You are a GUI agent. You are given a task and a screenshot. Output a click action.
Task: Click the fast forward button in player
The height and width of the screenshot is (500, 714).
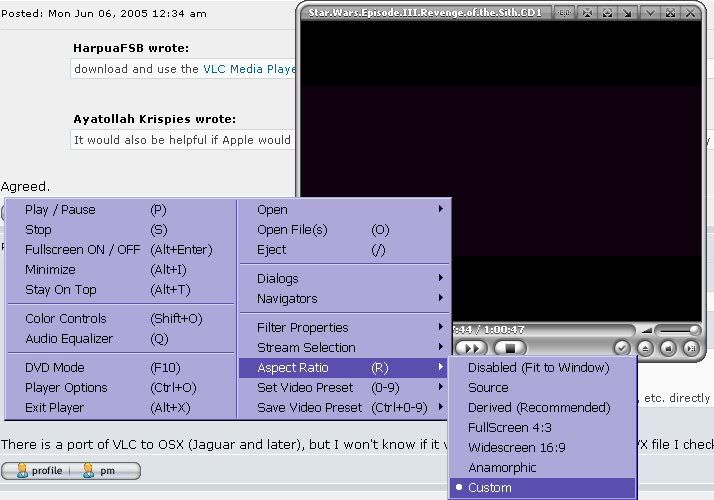tap(470, 348)
